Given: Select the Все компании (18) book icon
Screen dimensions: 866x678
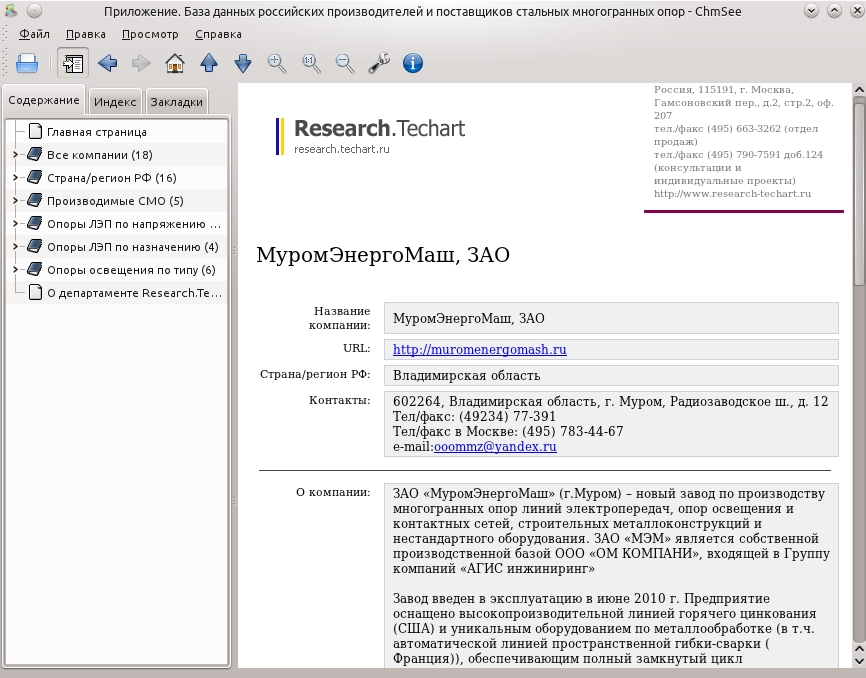Looking at the screenshot, I should (x=34, y=154).
